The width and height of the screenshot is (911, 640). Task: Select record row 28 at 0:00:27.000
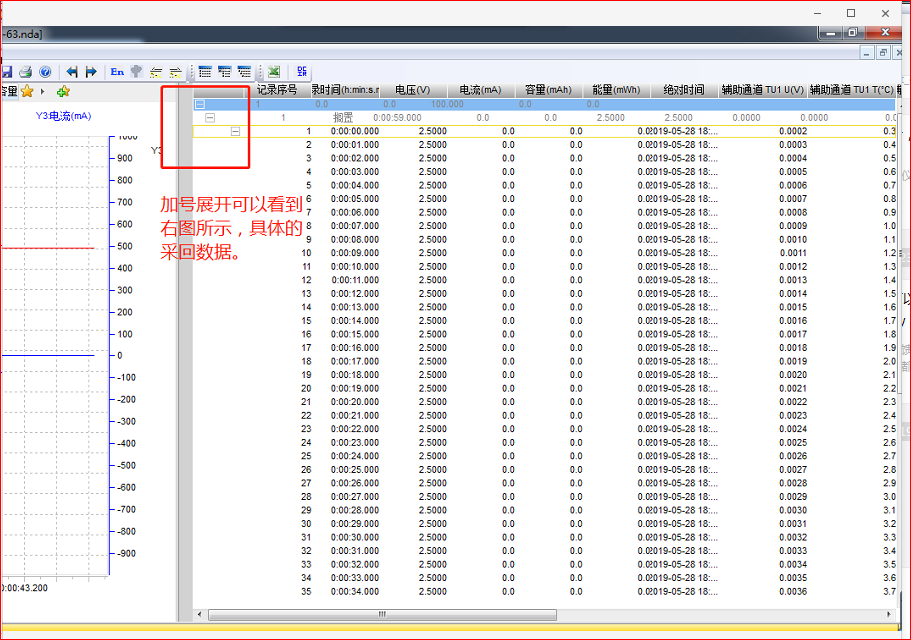coord(543,497)
